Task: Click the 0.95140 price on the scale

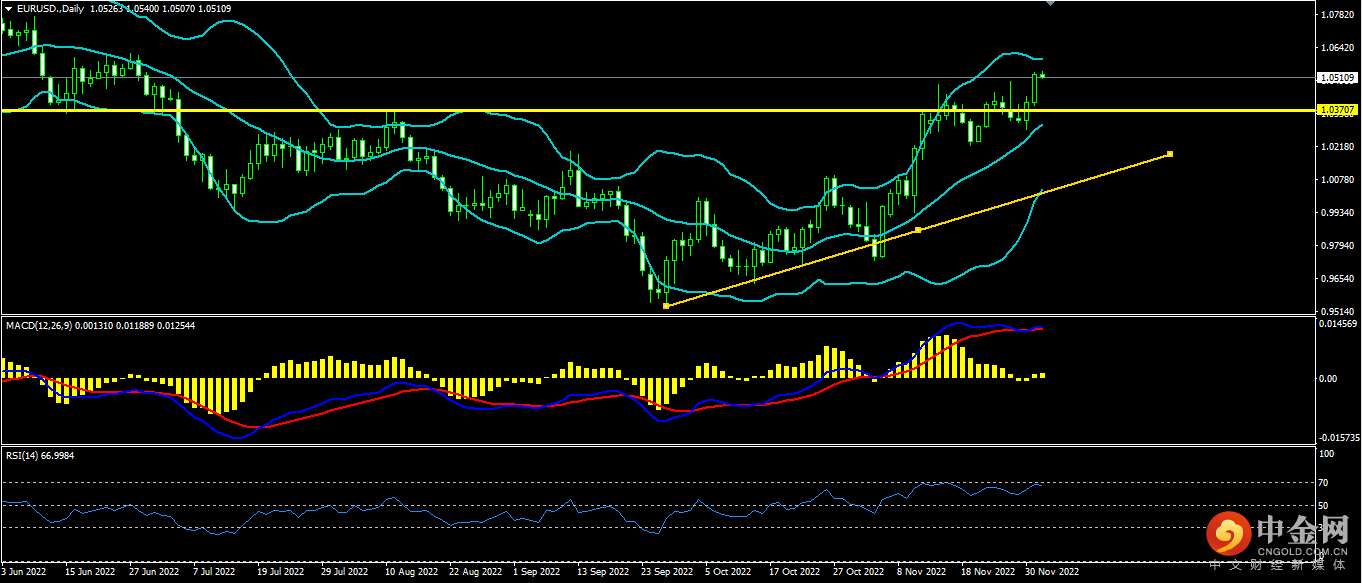Action: 1336,311
